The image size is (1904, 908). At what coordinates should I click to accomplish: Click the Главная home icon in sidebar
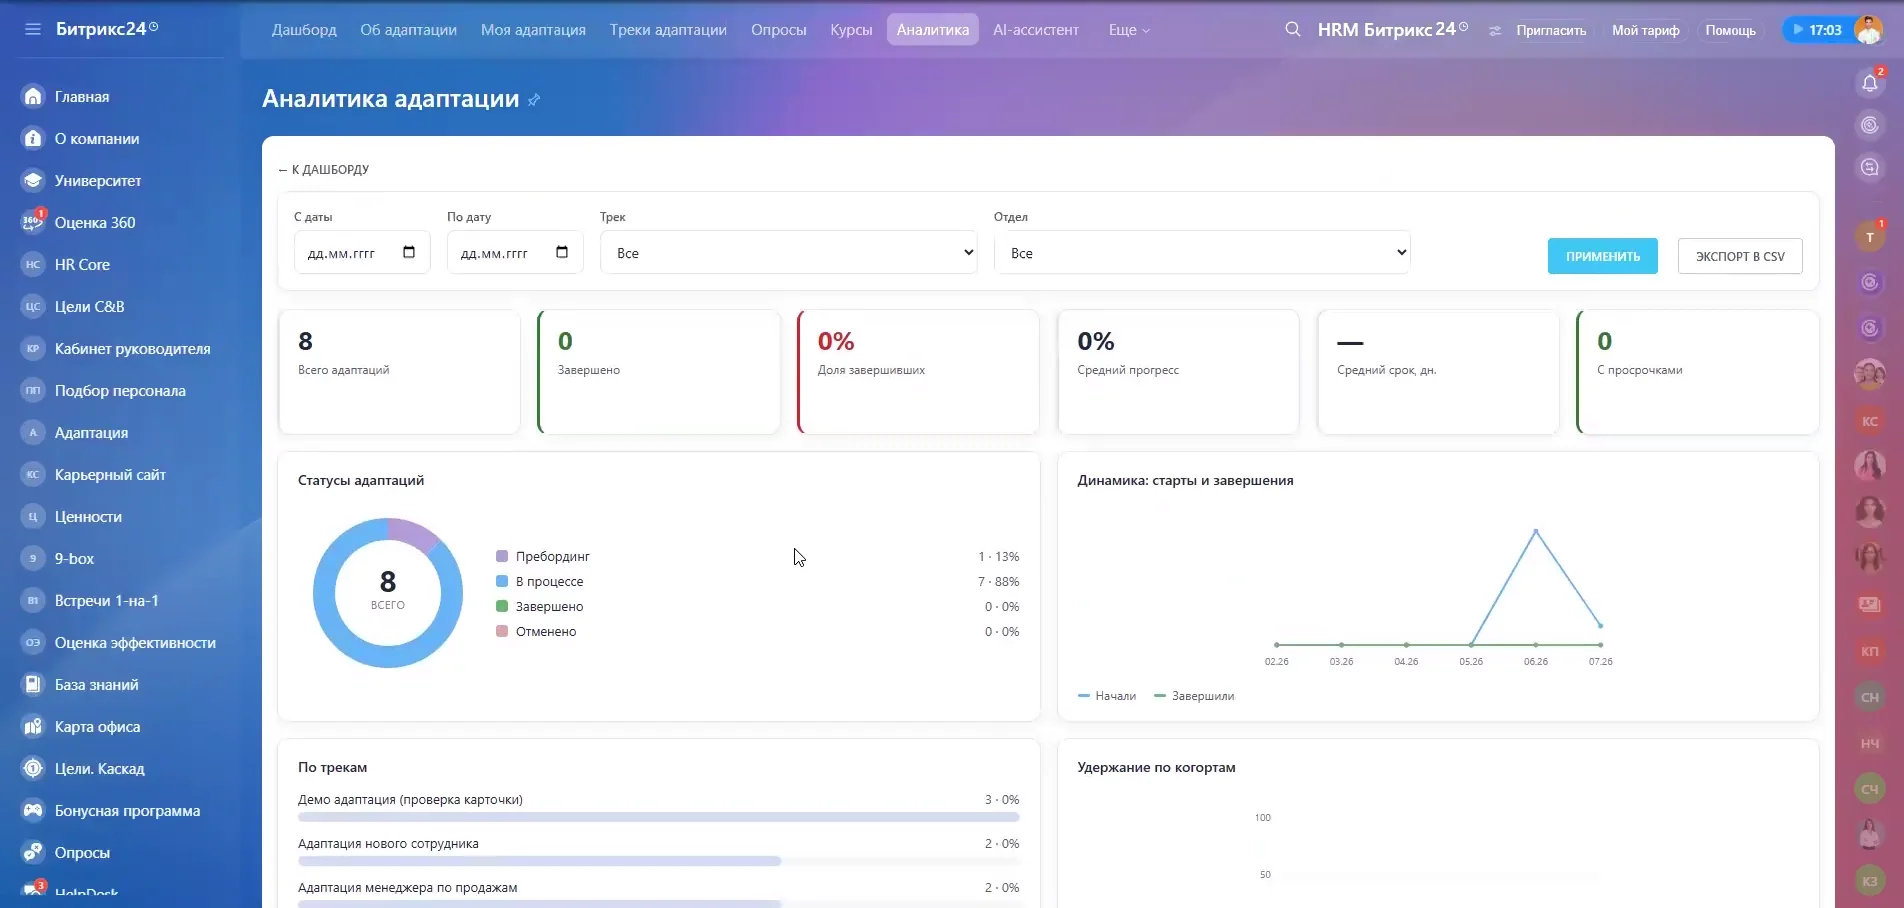click(33, 96)
